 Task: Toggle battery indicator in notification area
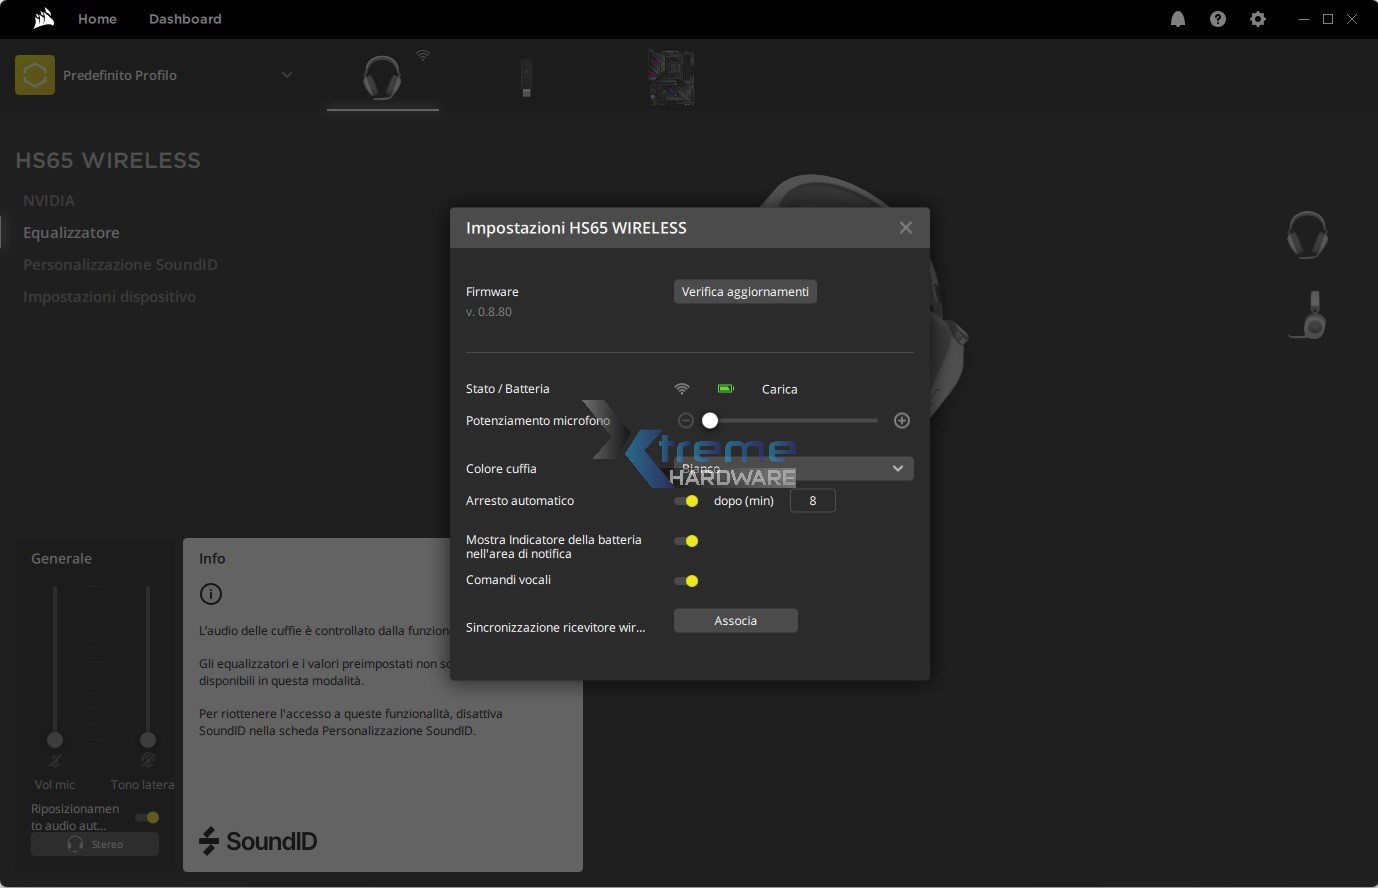686,541
